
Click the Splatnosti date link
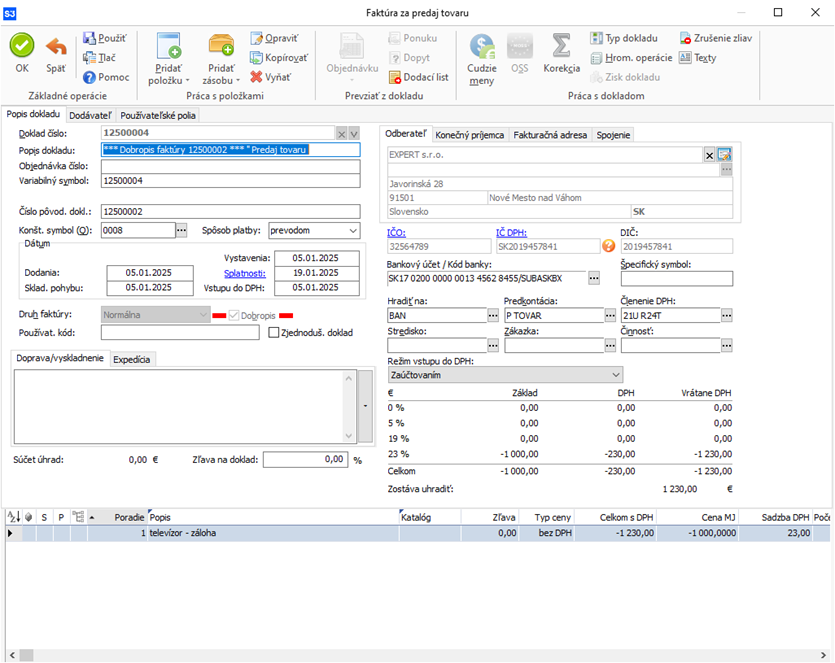[x=244, y=272]
